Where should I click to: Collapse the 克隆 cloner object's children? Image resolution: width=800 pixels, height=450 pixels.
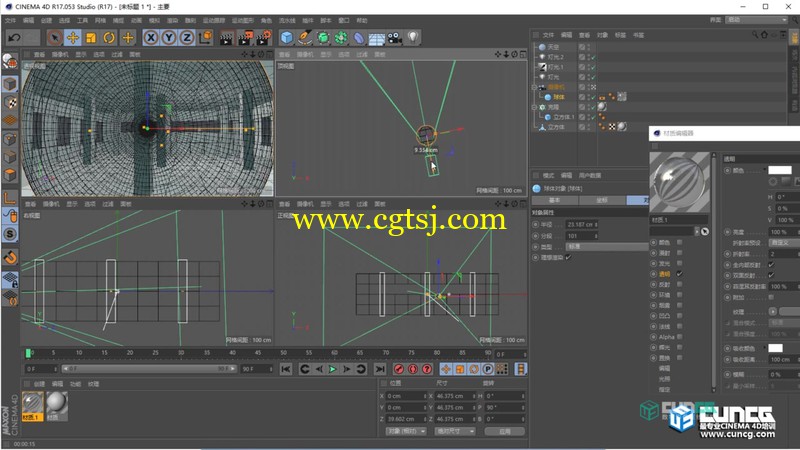pyautogui.click(x=535, y=107)
